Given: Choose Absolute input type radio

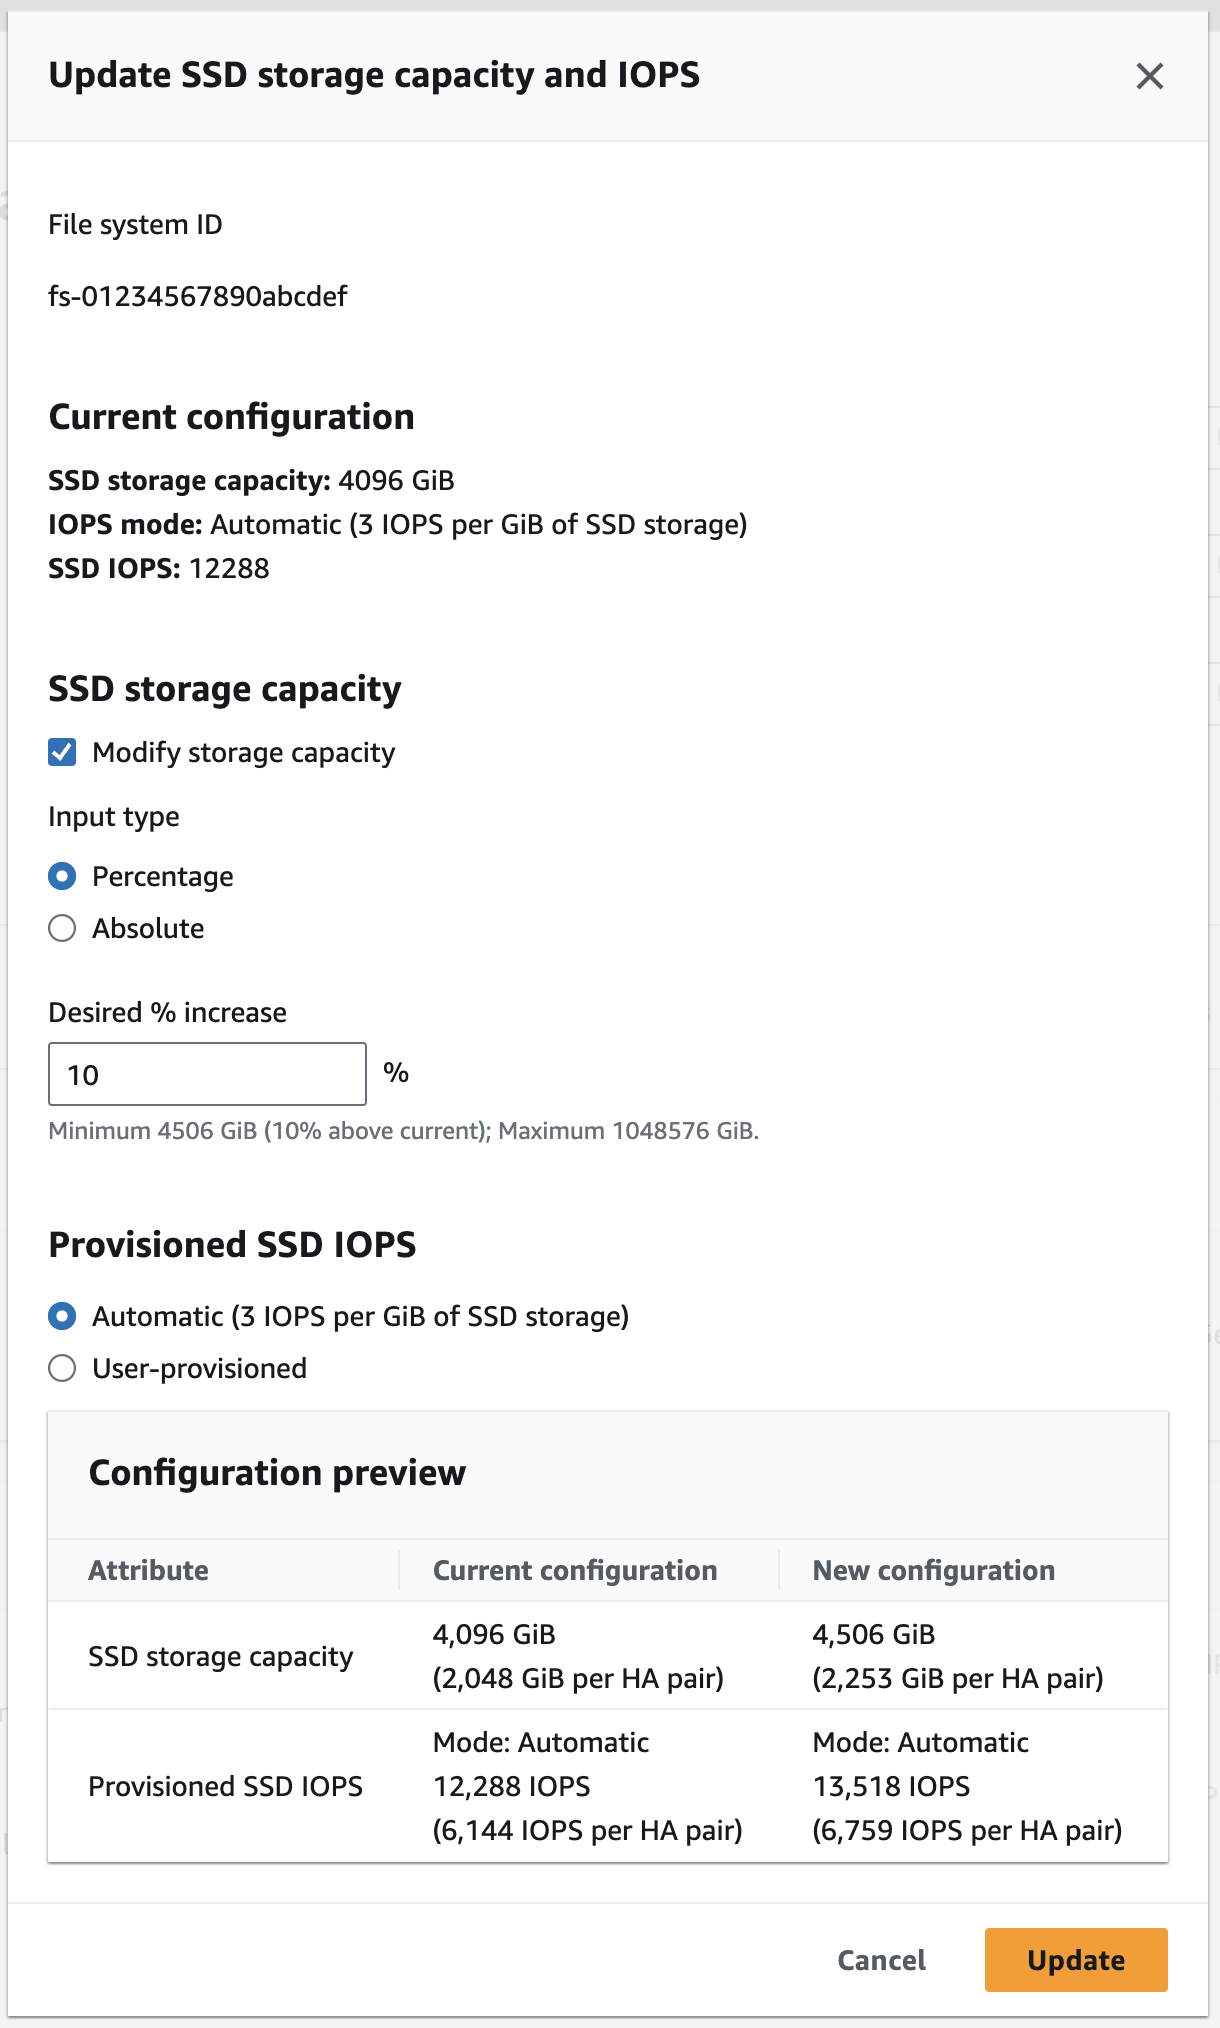Looking at the screenshot, I should pyautogui.click(x=62, y=928).
